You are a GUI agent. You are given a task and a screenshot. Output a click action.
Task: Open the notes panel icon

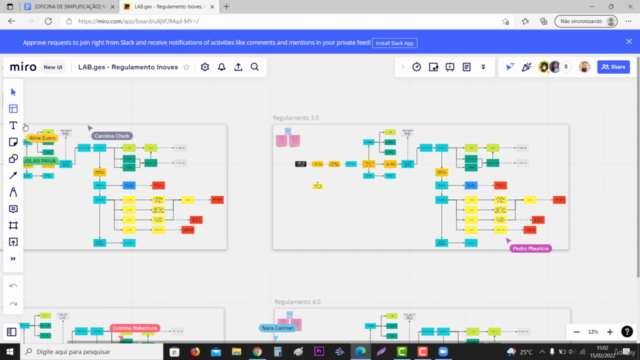tap(467, 67)
